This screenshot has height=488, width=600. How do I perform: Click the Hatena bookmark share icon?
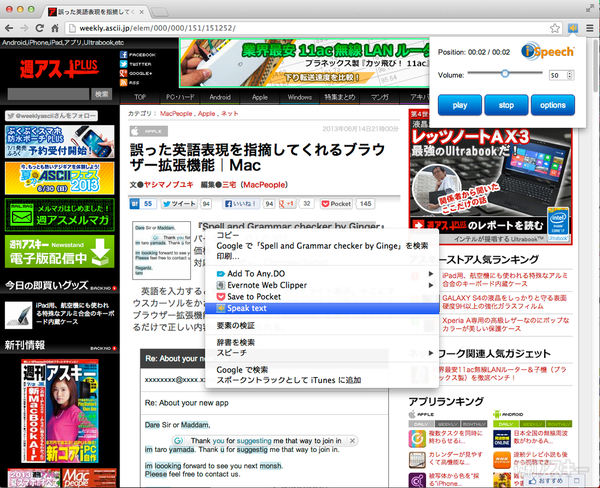pos(134,204)
